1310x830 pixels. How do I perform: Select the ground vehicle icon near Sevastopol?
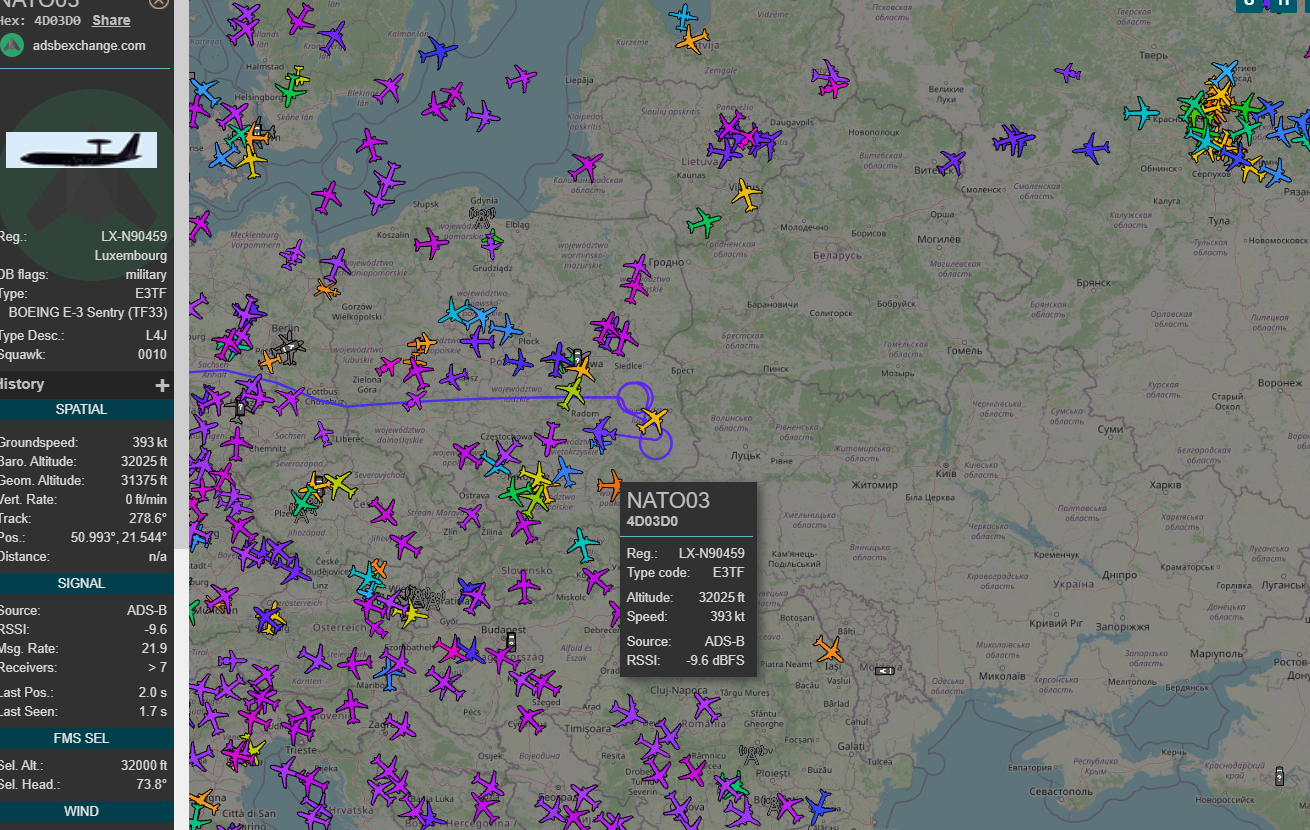point(1280,775)
